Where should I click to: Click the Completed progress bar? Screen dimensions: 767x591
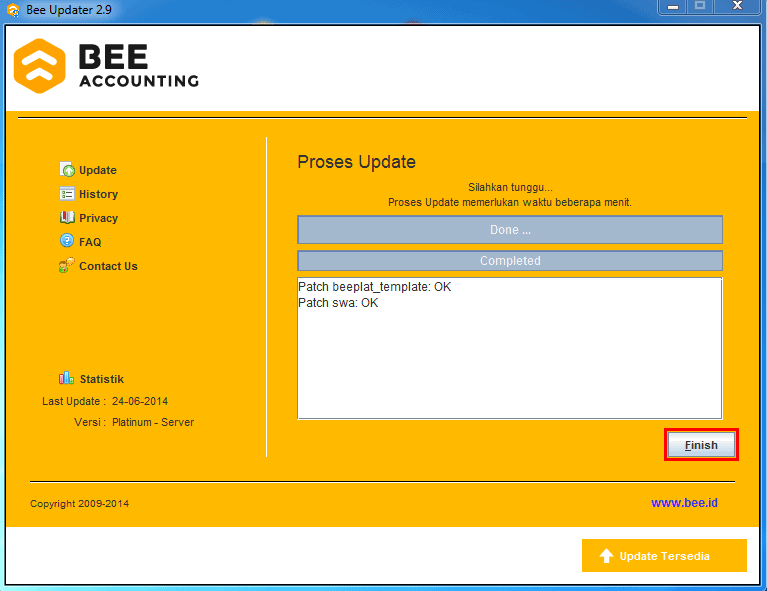[x=510, y=261]
